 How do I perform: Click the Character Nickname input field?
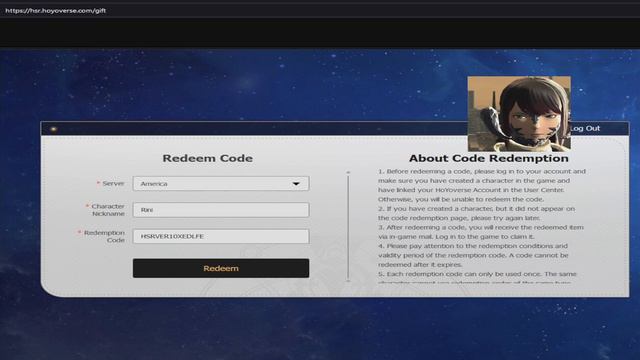[221, 210]
